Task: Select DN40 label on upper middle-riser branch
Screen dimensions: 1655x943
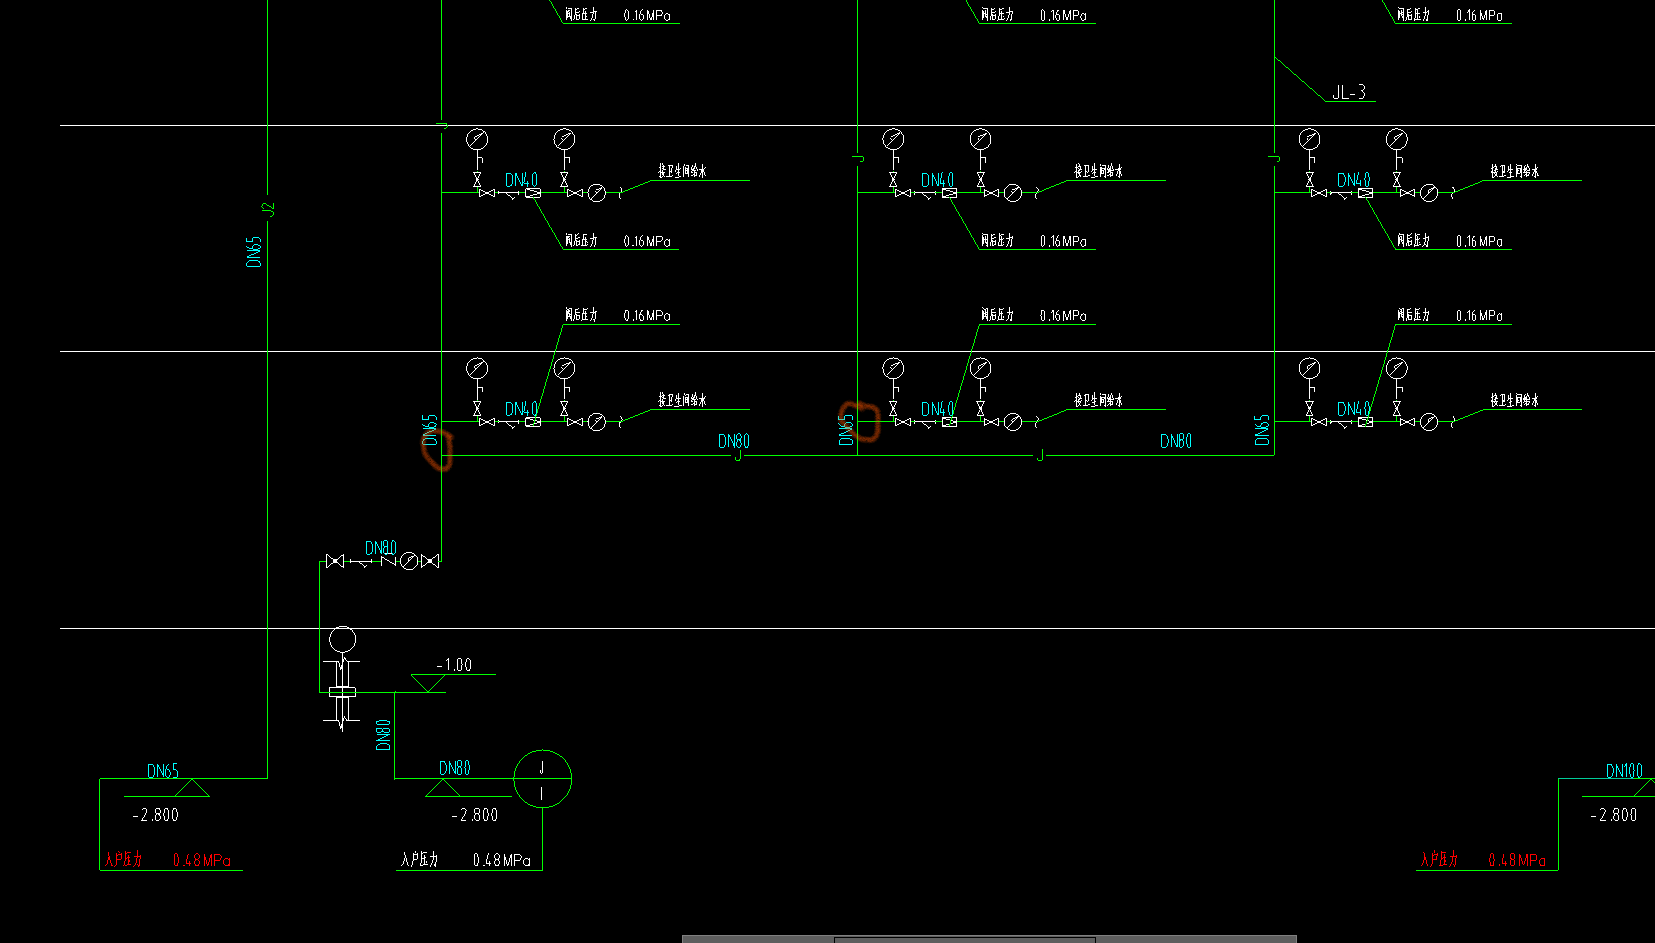Action: tap(937, 180)
